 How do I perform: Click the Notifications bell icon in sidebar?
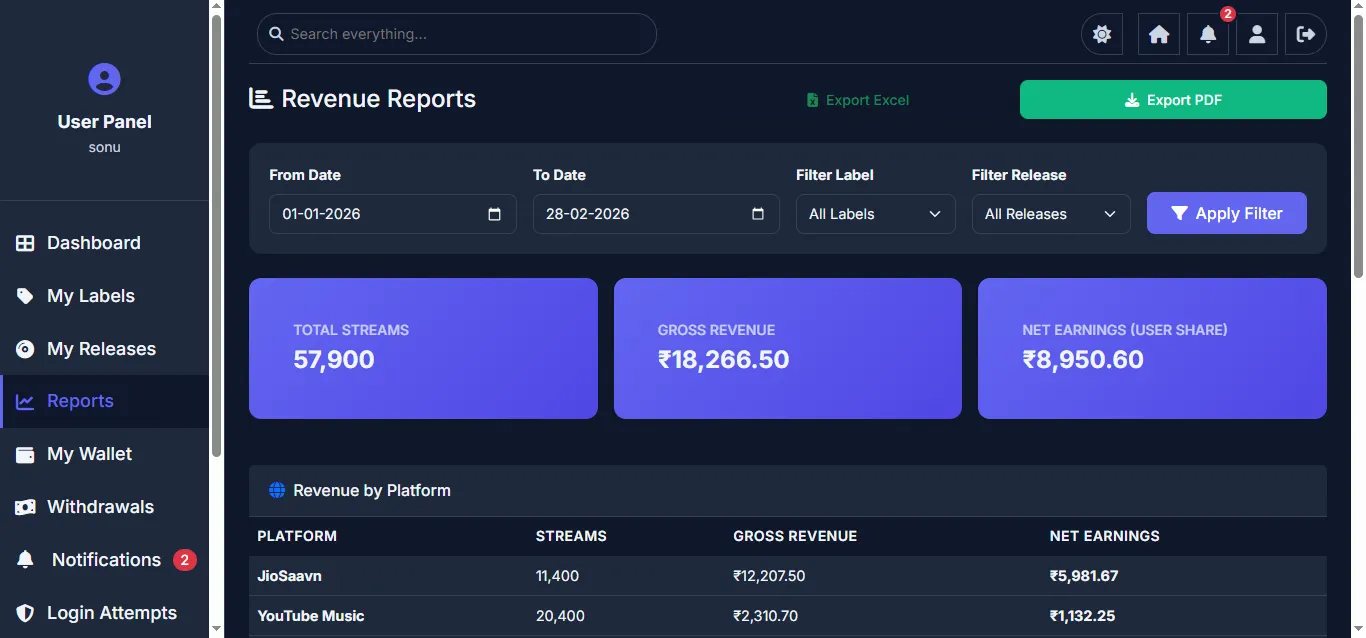pyautogui.click(x=25, y=560)
